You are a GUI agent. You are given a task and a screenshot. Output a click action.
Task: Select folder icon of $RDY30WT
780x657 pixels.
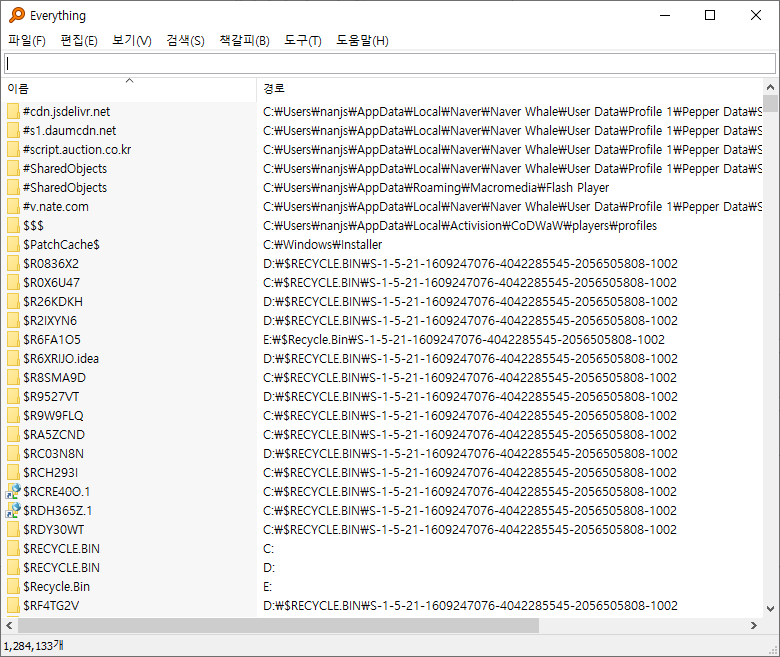[13, 529]
